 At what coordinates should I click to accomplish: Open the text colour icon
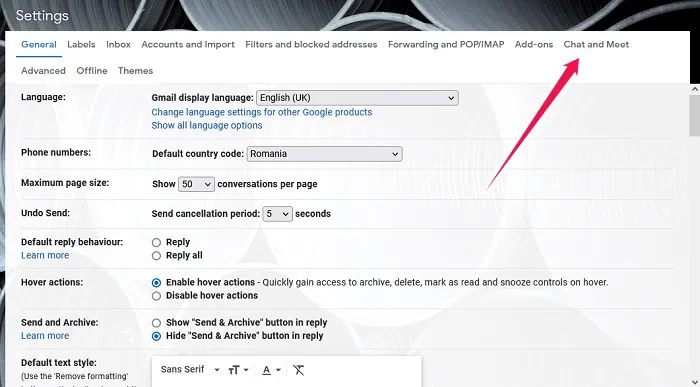pos(271,370)
